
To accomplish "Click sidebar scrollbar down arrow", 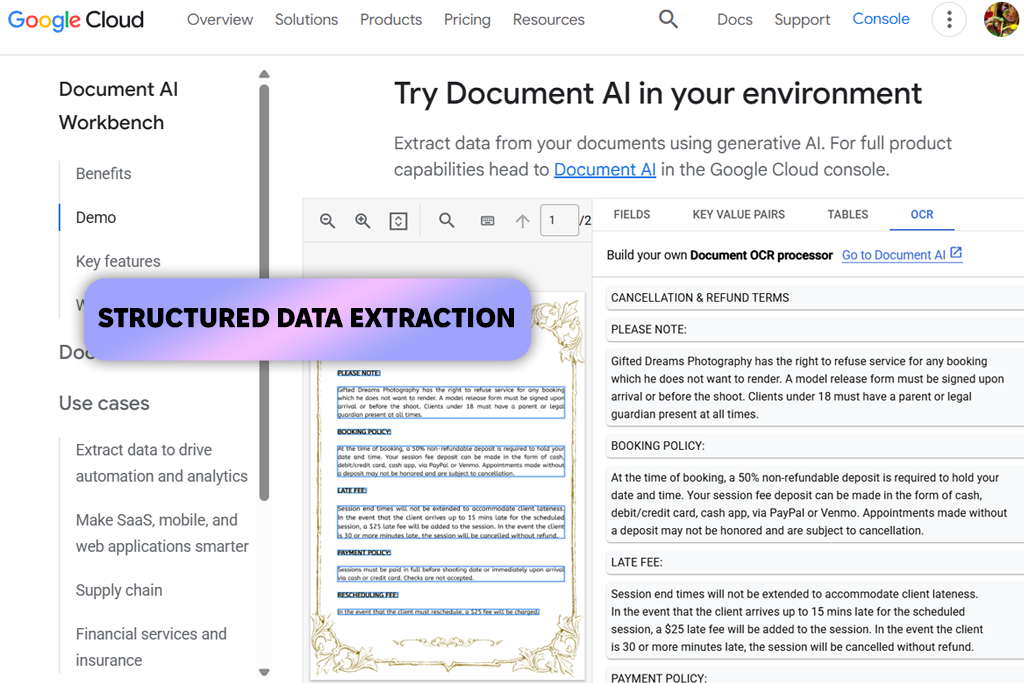I will coord(264,672).
